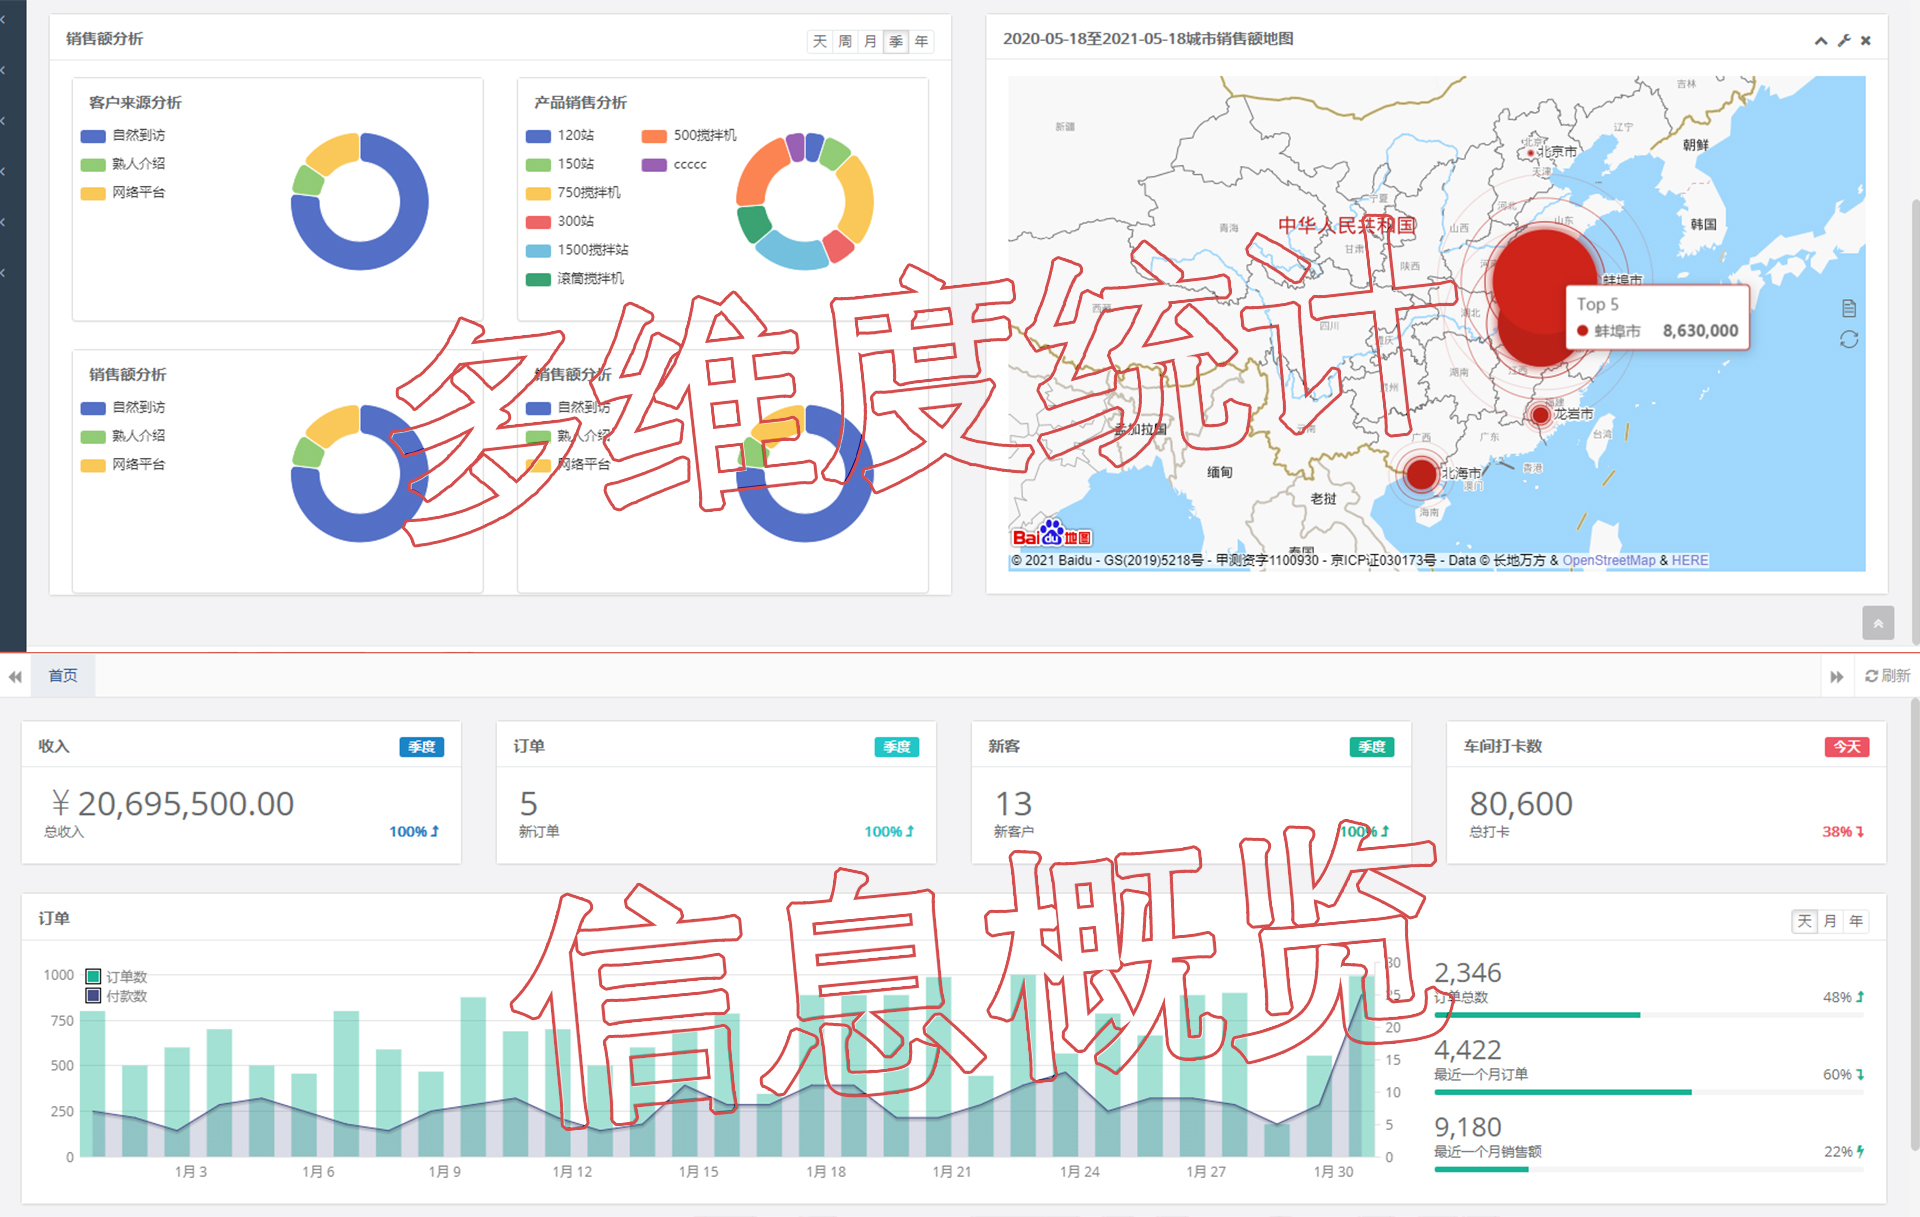Collapse the city sales map panel

coord(1820,41)
